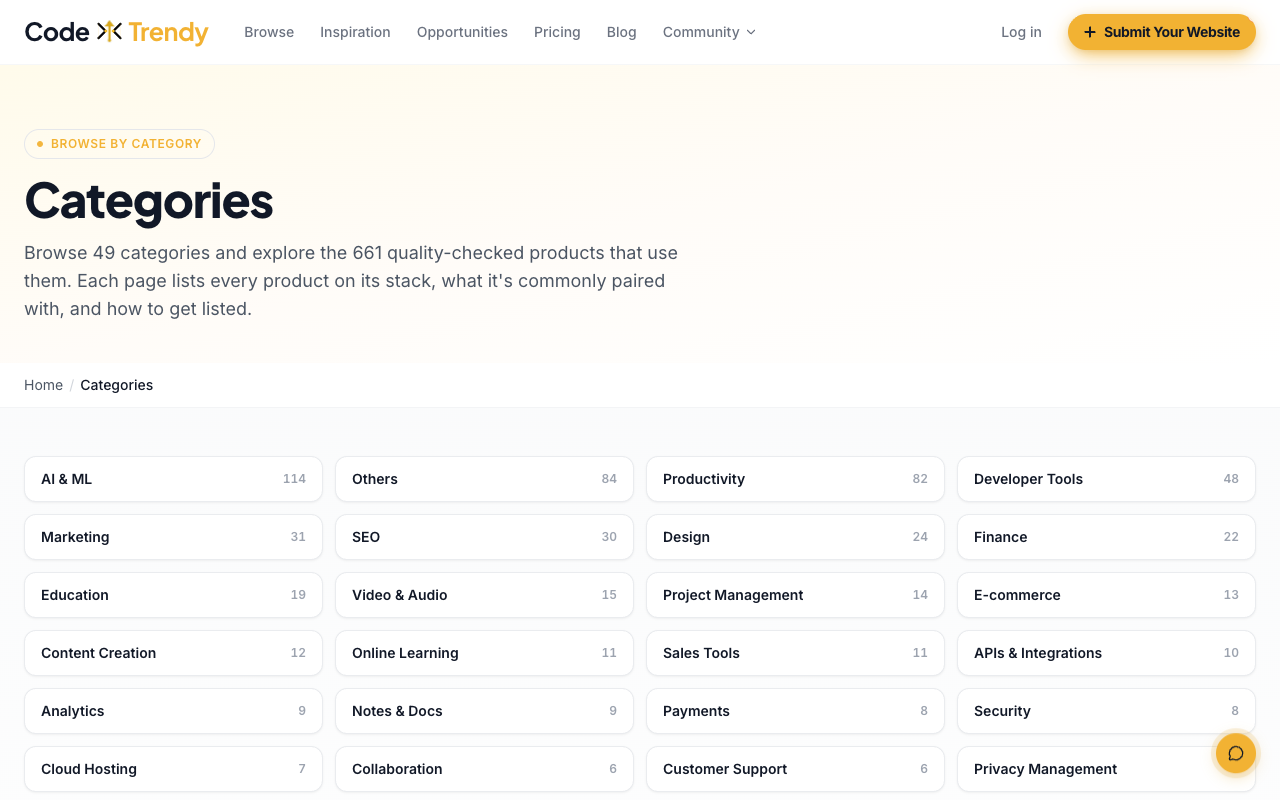The height and width of the screenshot is (800, 1280).
Task: Click the Browse by Category badge
Action: pyautogui.click(x=119, y=144)
